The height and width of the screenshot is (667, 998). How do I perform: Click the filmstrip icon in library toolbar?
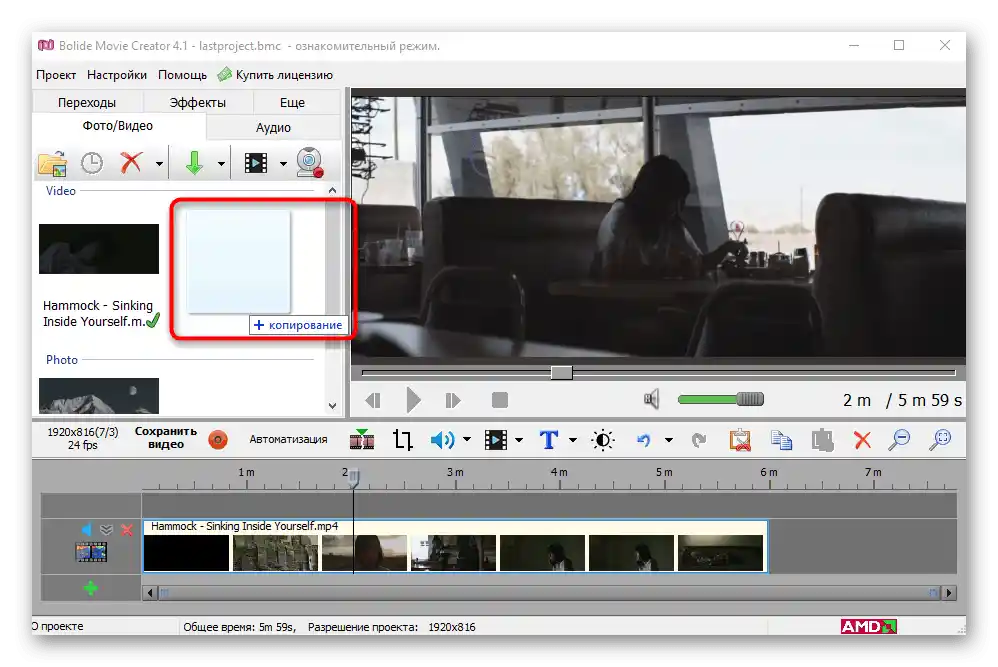point(256,163)
